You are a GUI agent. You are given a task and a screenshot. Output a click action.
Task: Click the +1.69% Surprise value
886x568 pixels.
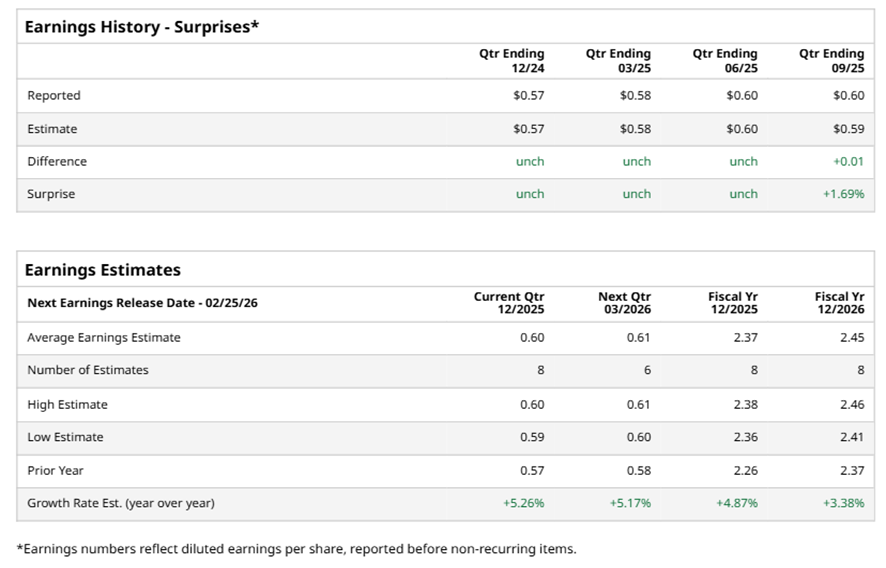[843, 194]
